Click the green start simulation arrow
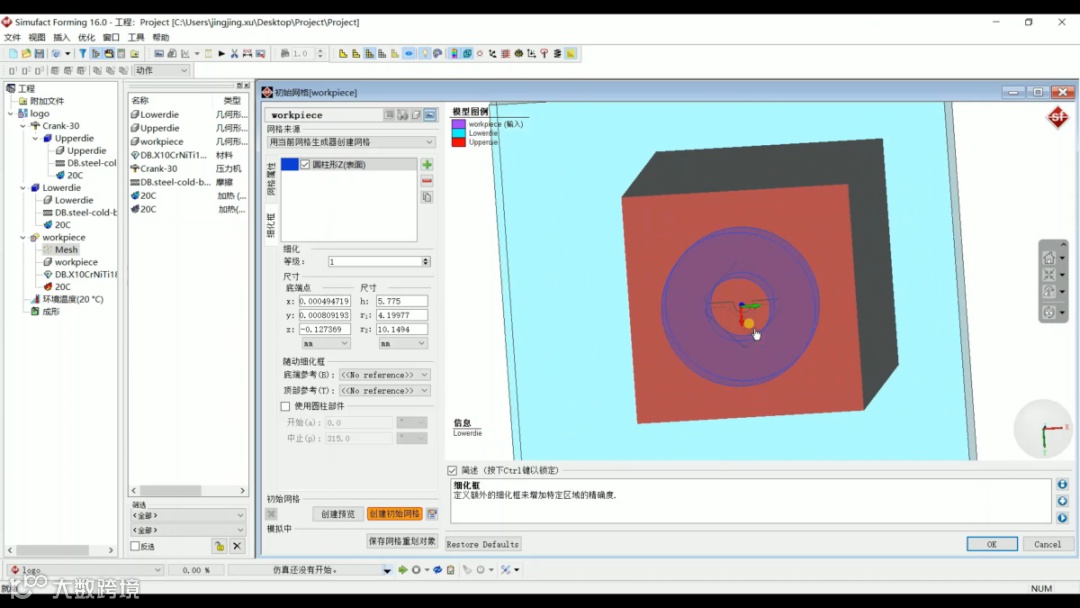 click(403, 570)
